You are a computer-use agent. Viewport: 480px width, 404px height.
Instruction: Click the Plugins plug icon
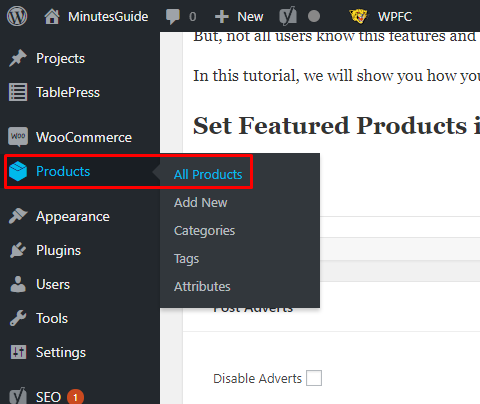[x=18, y=250]
